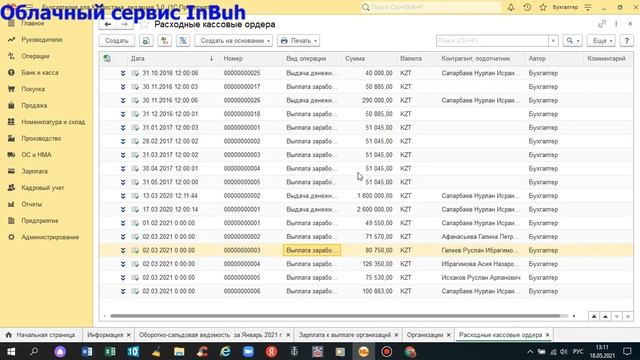Image resolution: width=640 pixels, height=360 pixels.
Task: Open the magnifier search options dropdown
Action: (x=572, y=41)
